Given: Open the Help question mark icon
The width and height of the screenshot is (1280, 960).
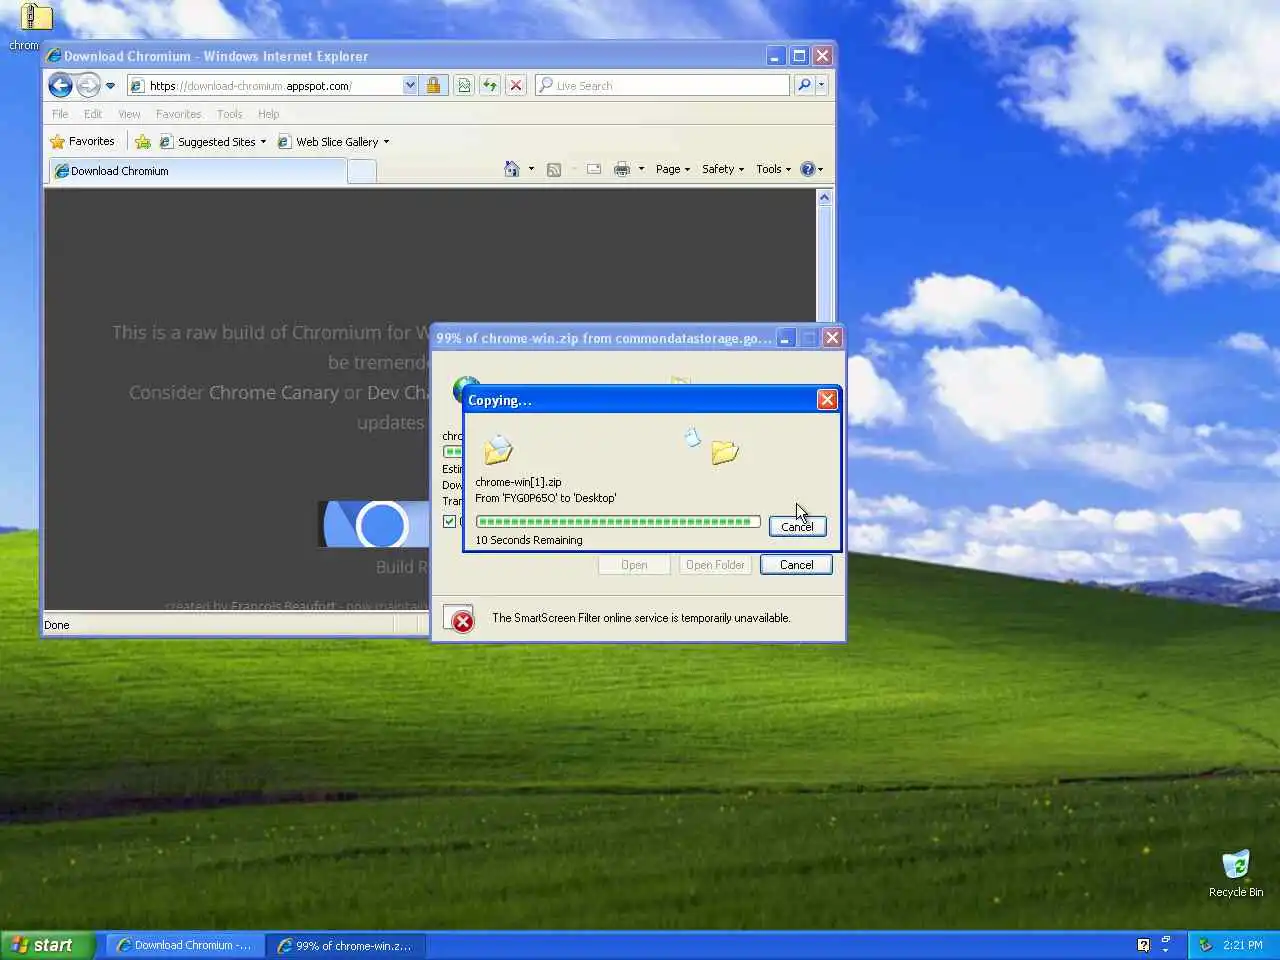Looking at the screenshot, I should pos(808,169).
